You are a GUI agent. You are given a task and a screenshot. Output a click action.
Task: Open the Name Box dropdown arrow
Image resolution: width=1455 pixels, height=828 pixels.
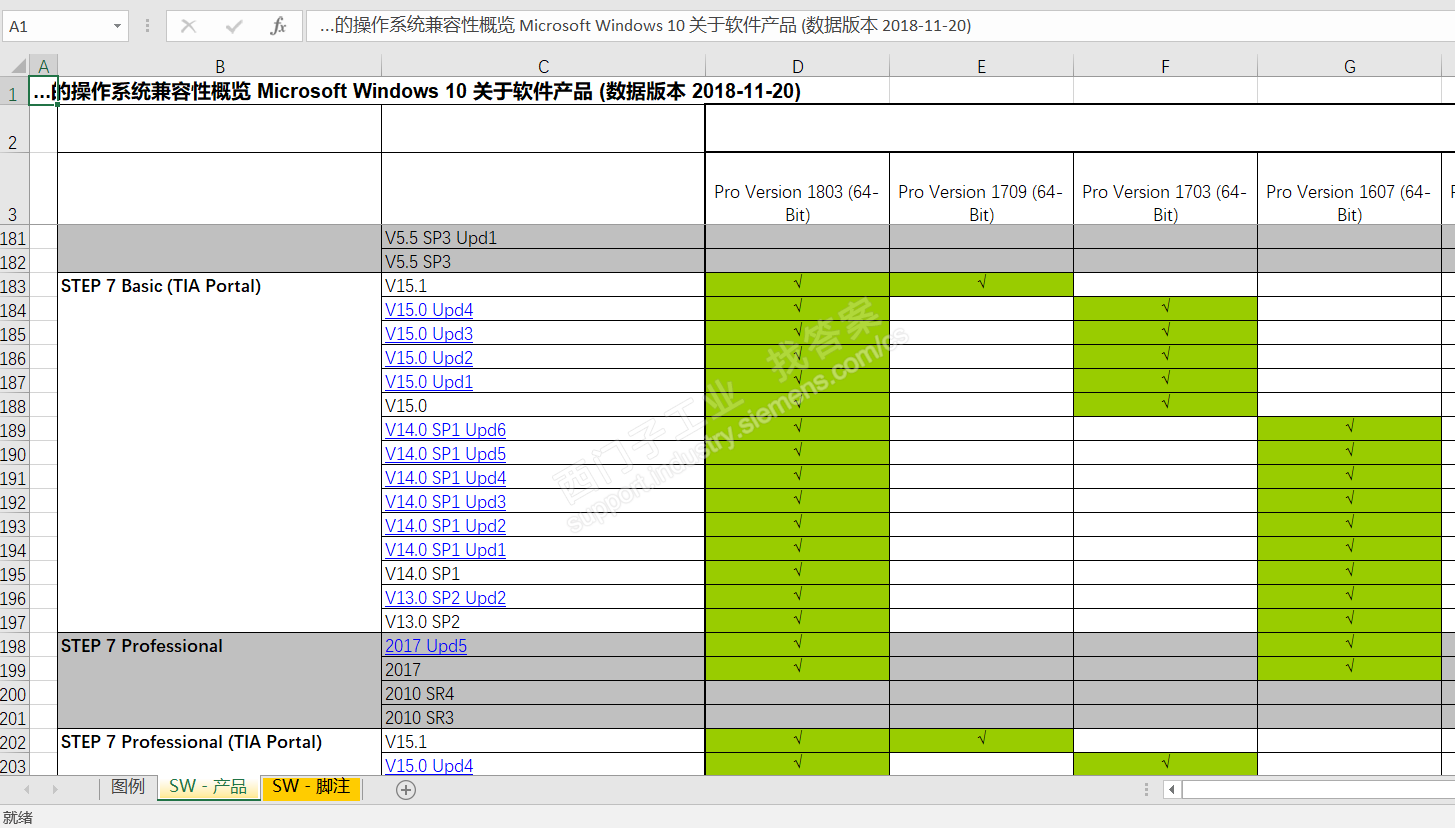[x=117, y=26]
